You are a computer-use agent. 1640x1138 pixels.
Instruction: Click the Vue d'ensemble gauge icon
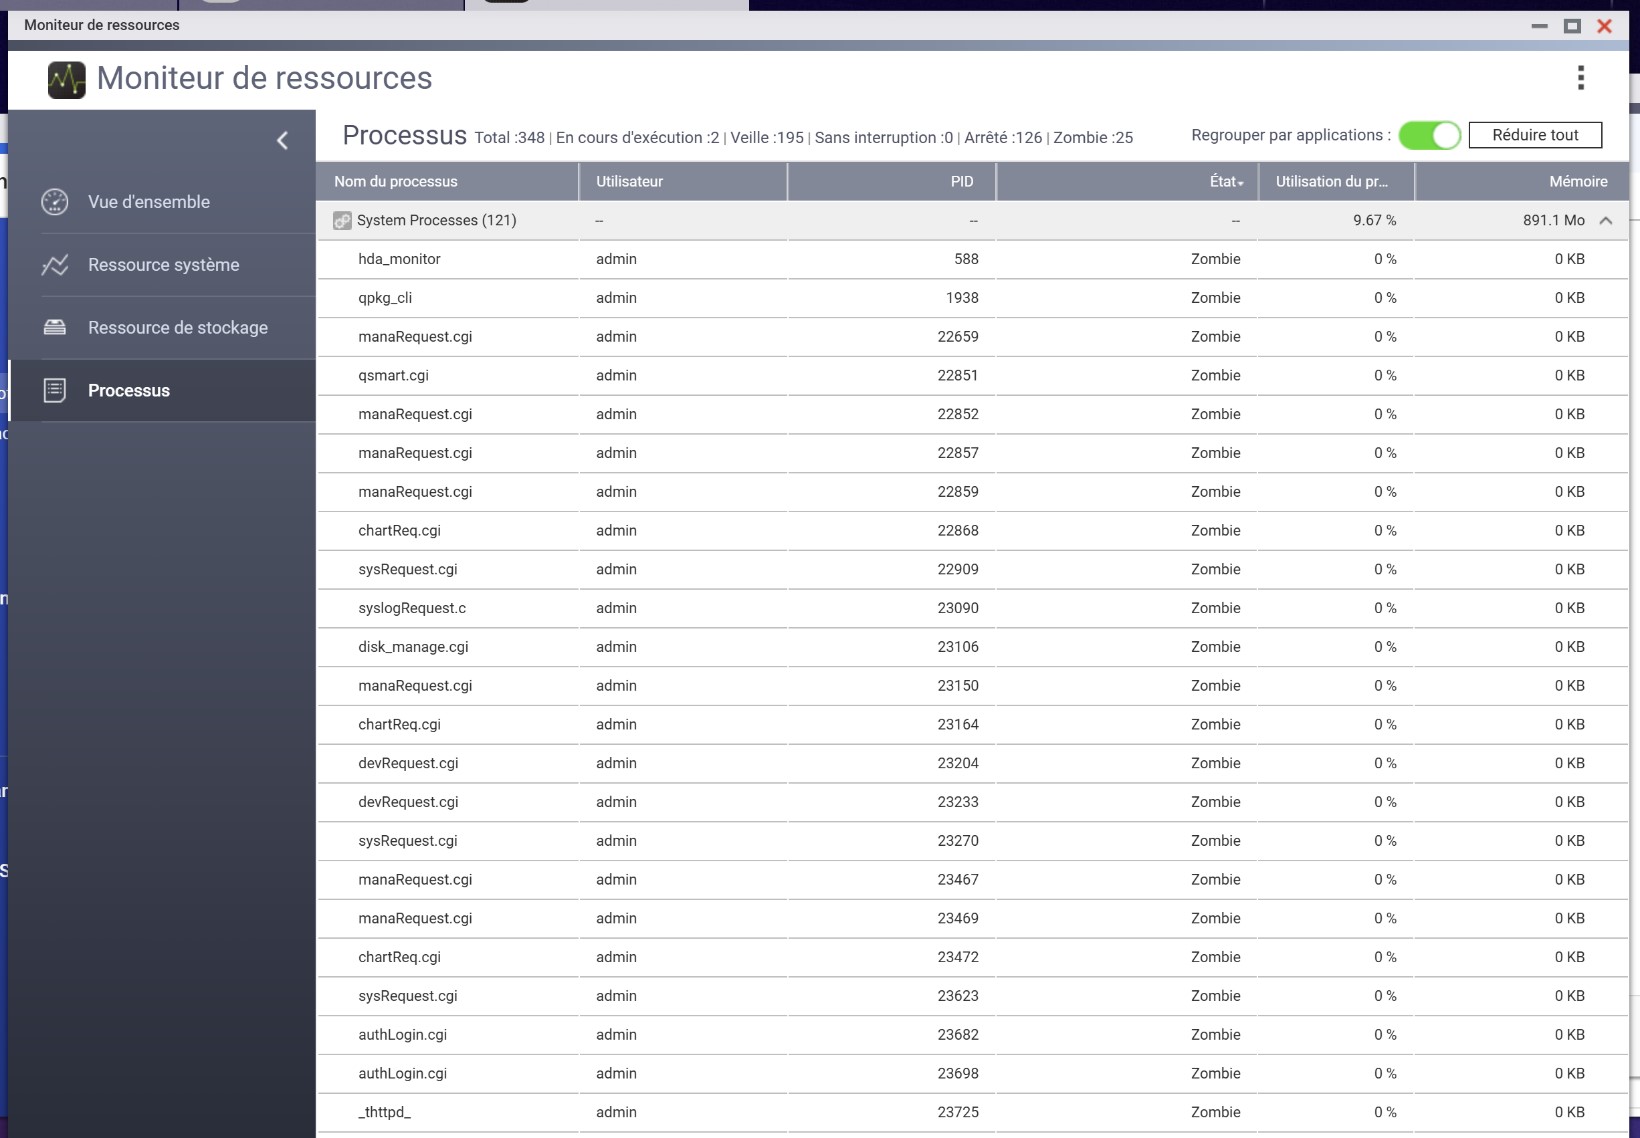(55, 202)
